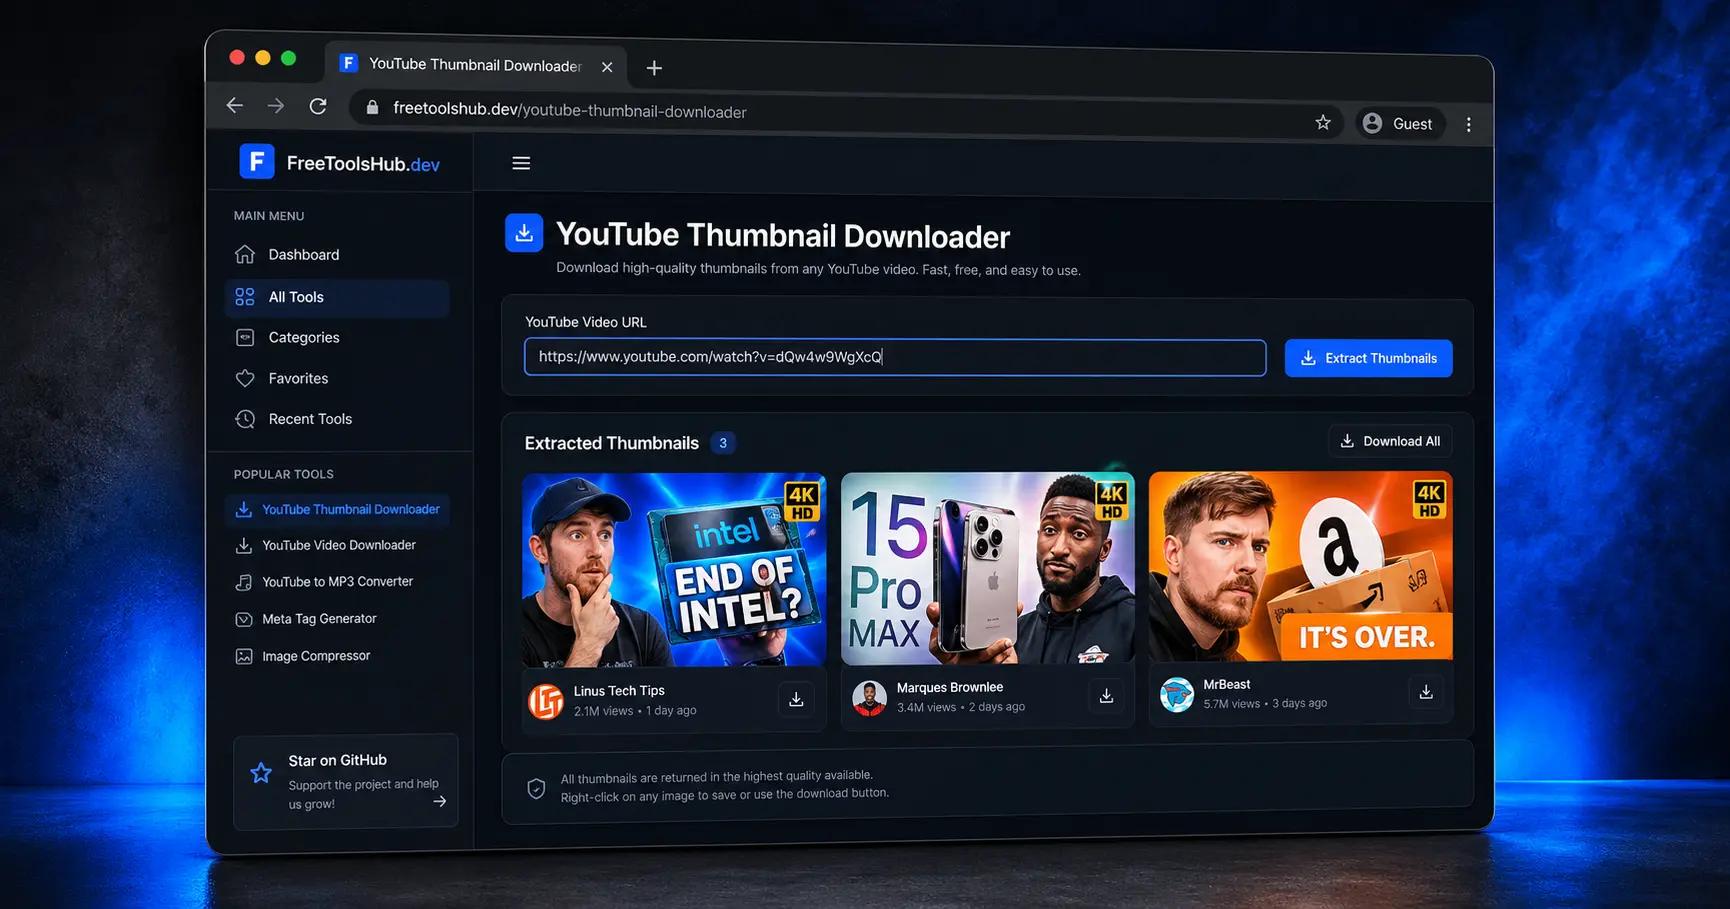Click the Meta Tag Generator icon
Screen dimensions: 1730x909
click(x=243, y=619)
